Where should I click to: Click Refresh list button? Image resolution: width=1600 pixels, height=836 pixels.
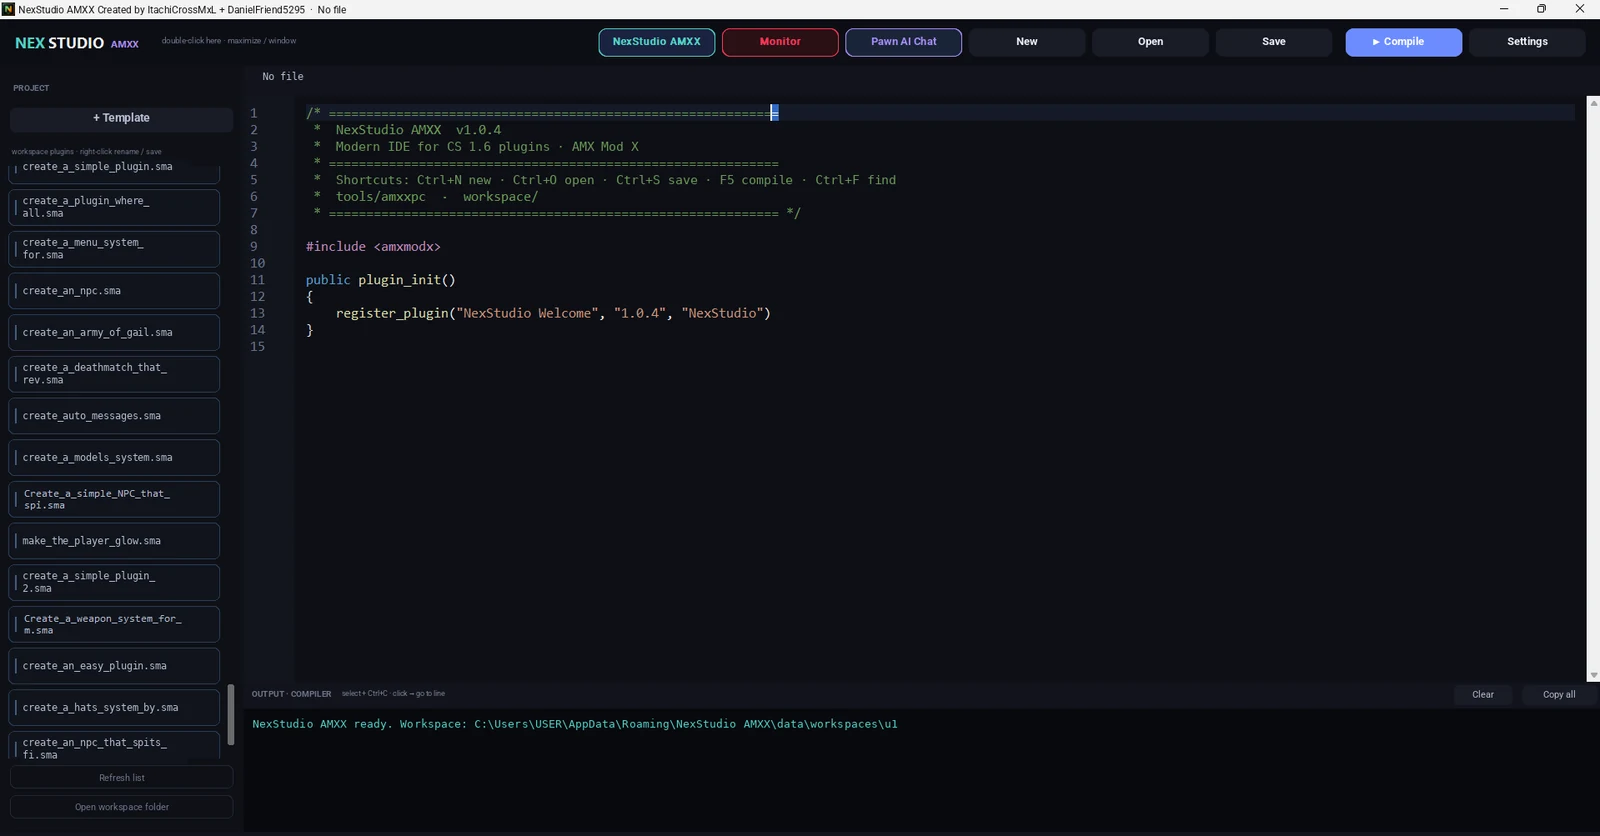(121, 778)
